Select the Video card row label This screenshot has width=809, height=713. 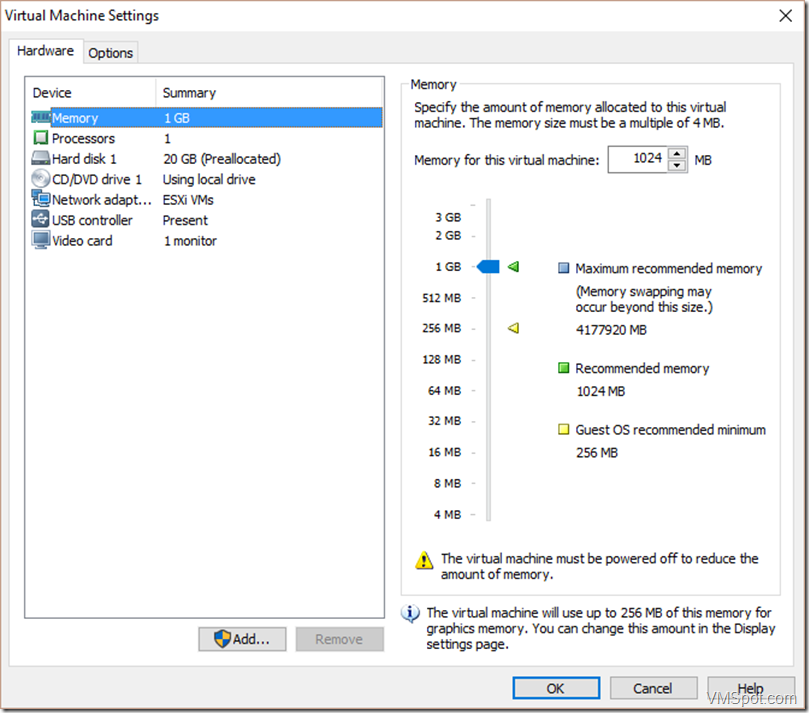pos(82,241)
